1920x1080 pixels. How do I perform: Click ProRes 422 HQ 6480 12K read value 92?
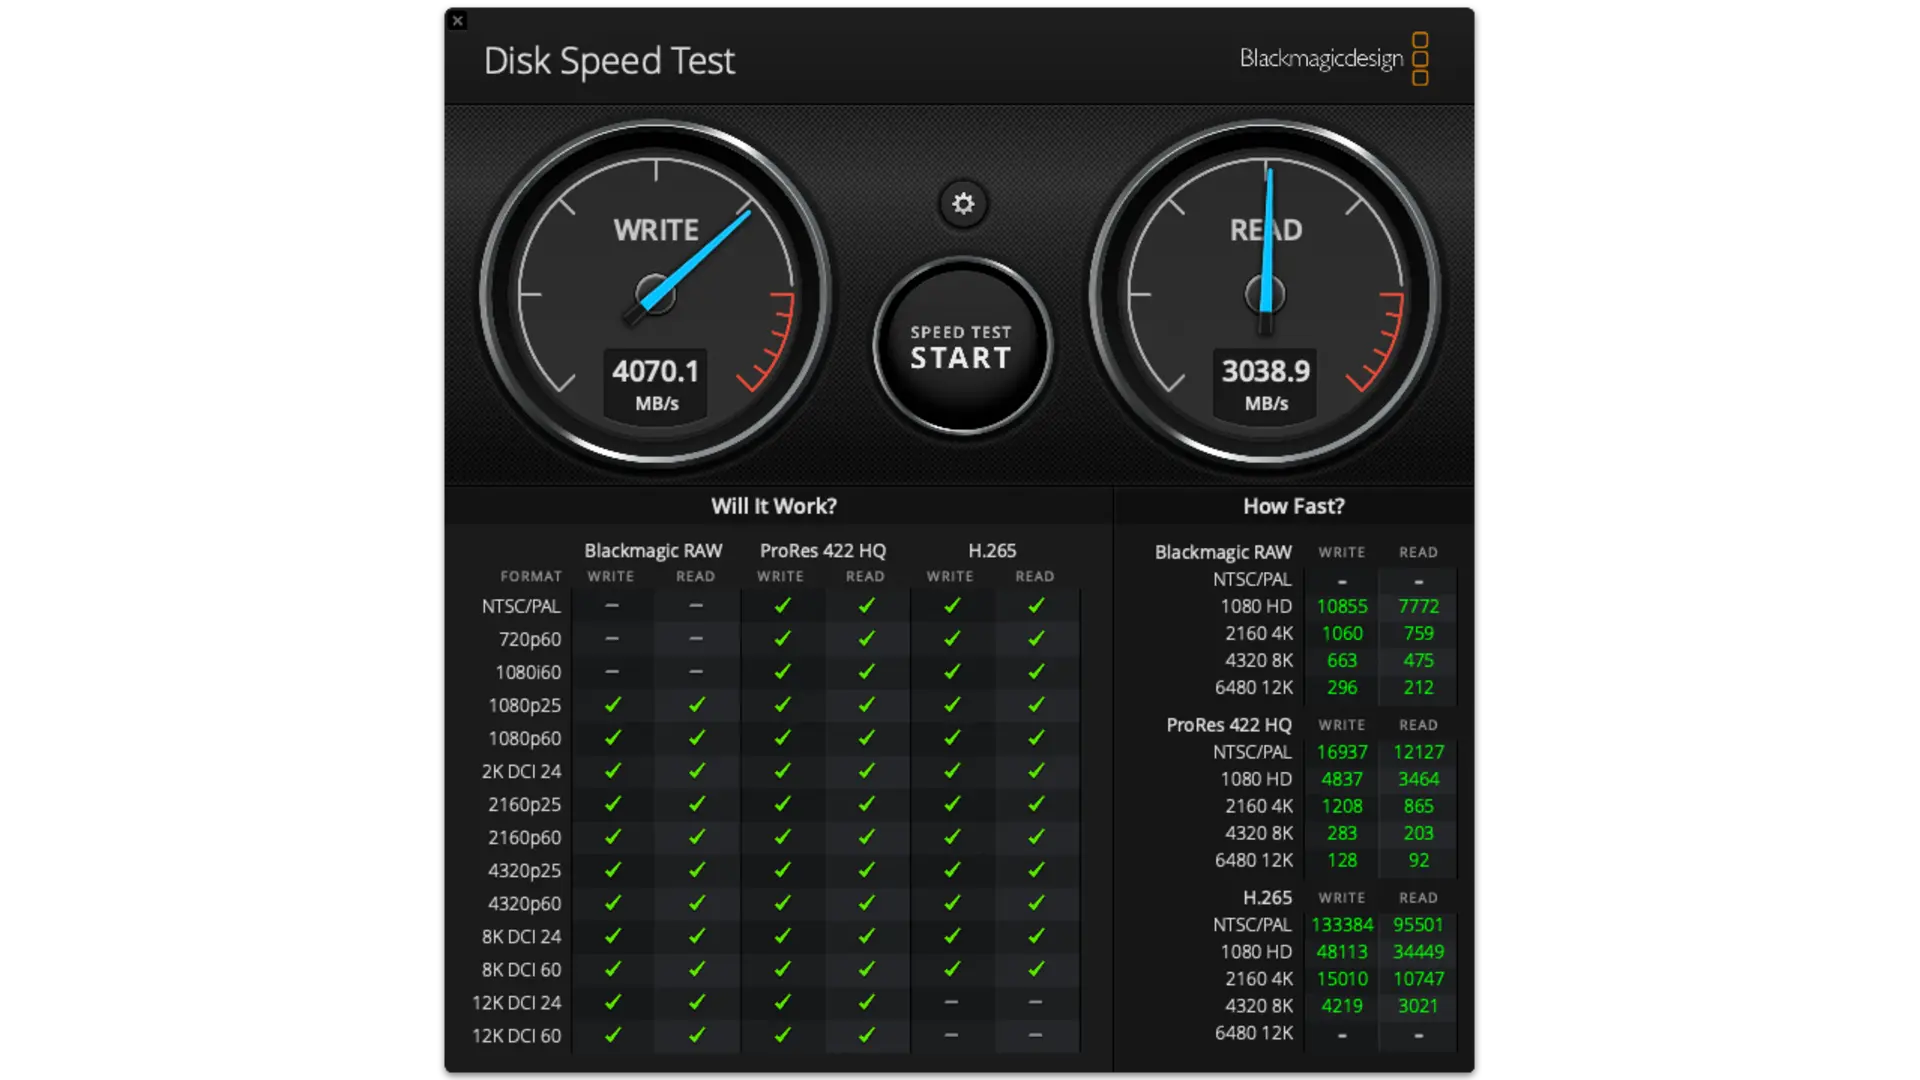pos(1418,860)
